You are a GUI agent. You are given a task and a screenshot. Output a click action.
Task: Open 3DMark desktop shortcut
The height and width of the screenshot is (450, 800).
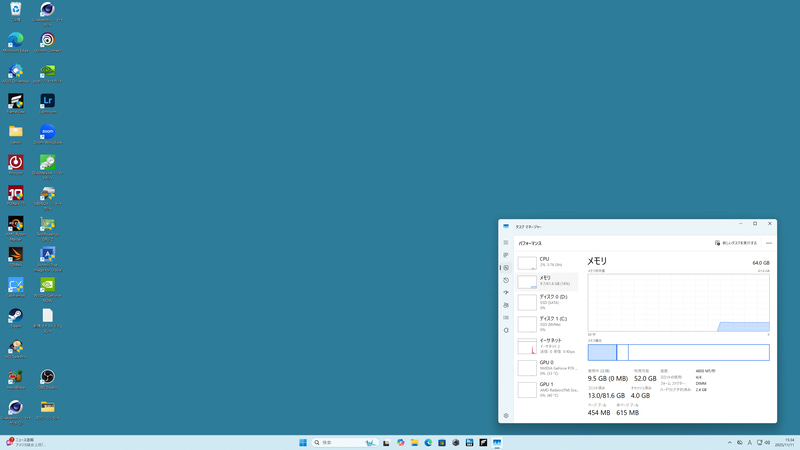pyautogui.click(x=16, y=257)
